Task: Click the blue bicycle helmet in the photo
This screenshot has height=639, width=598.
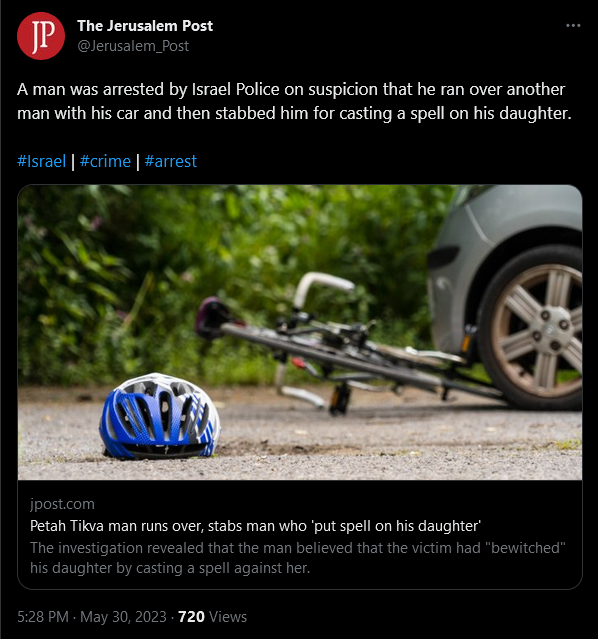Action: point(160,416)
